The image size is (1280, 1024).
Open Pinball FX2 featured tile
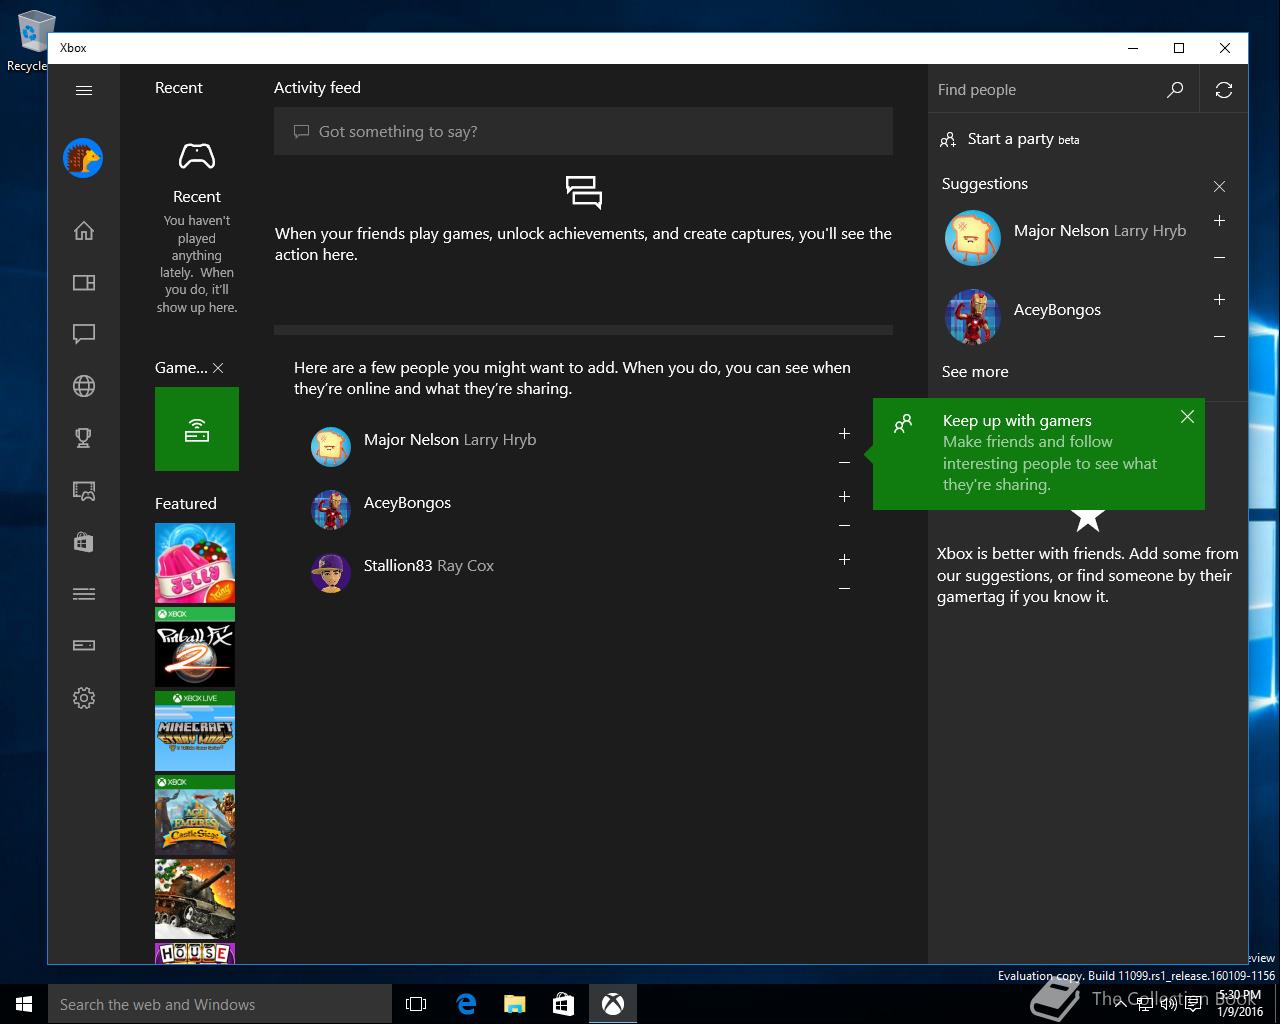click(195, 647)
